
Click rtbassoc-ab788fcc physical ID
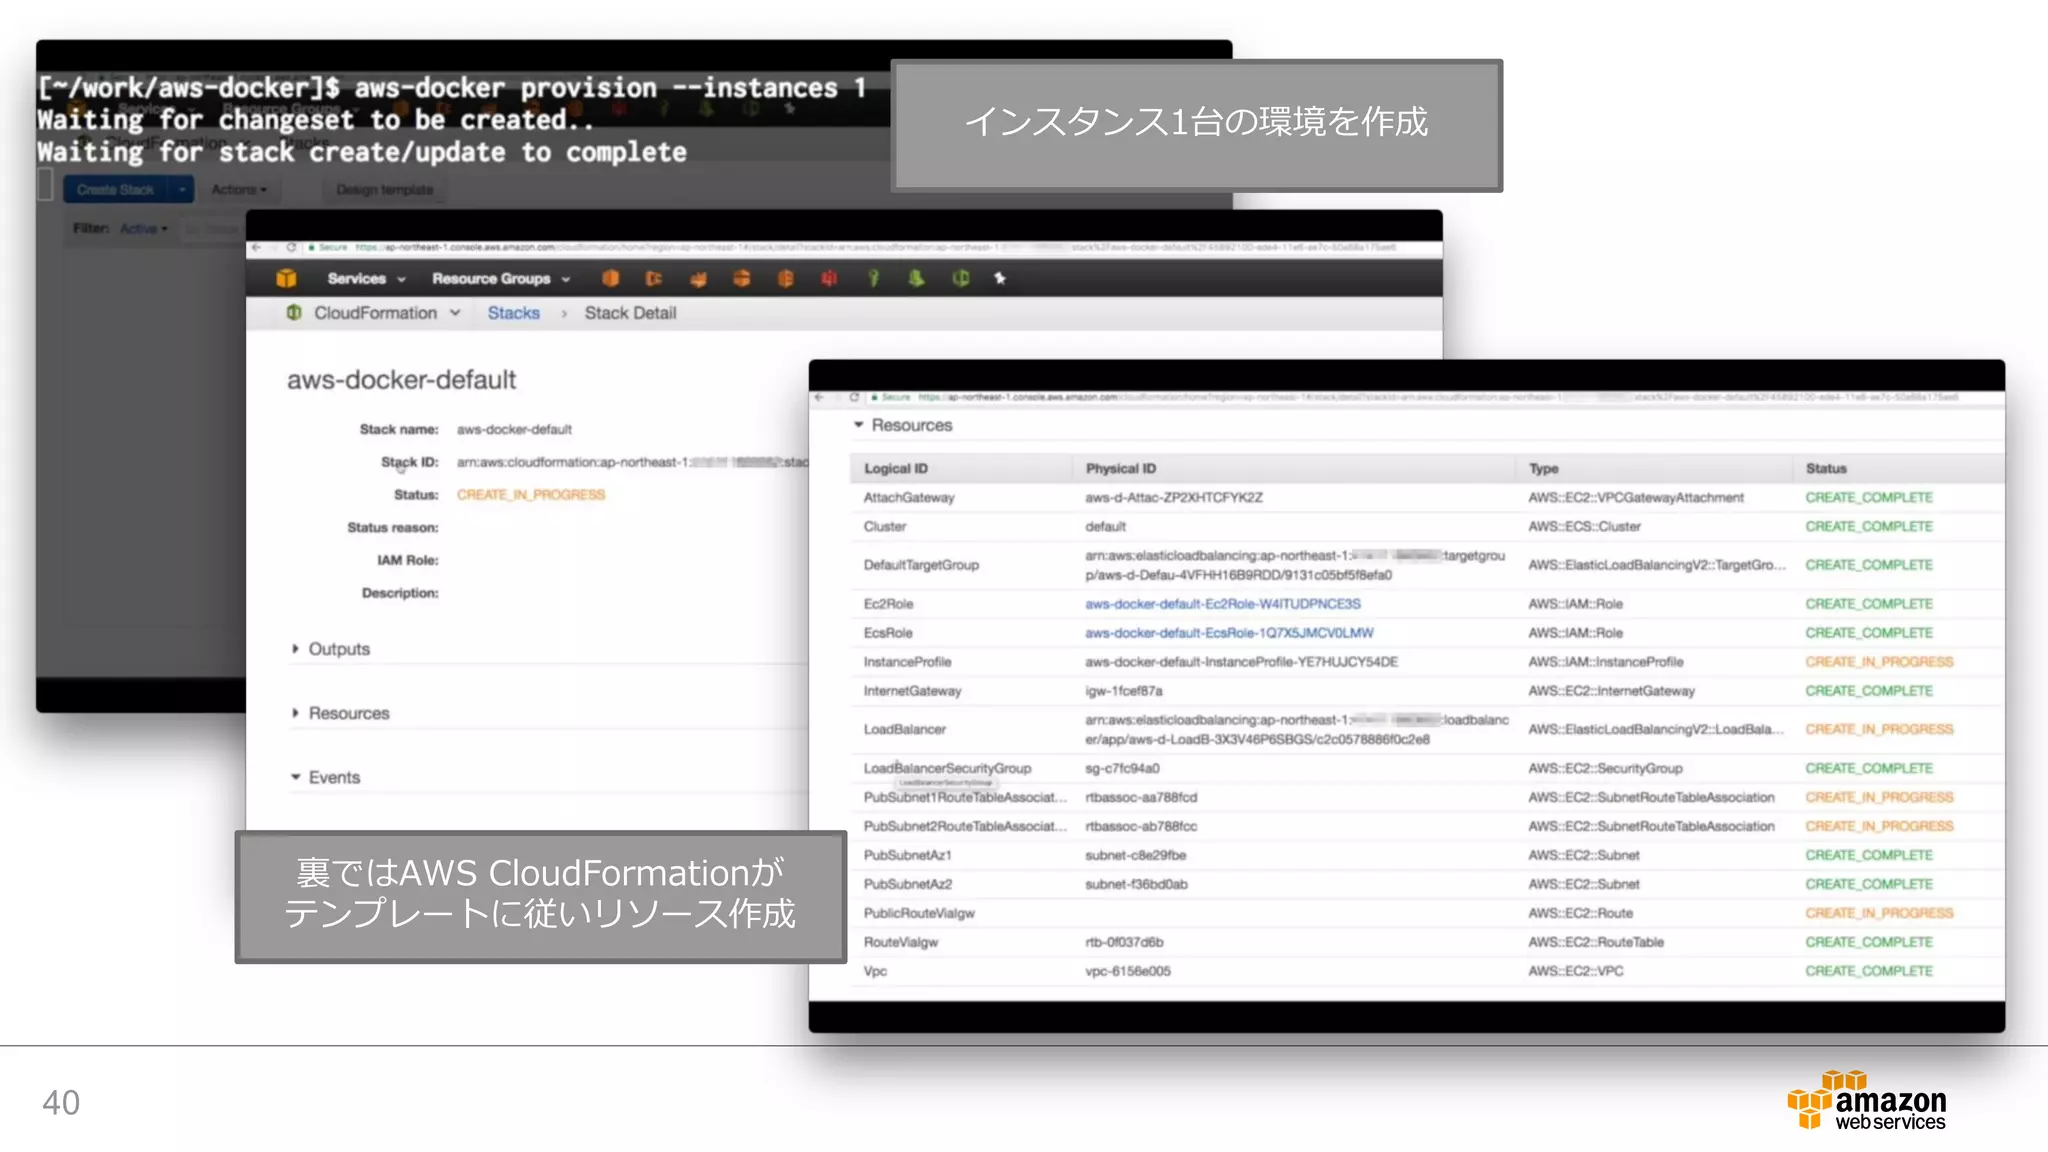tap(1141, 826)
